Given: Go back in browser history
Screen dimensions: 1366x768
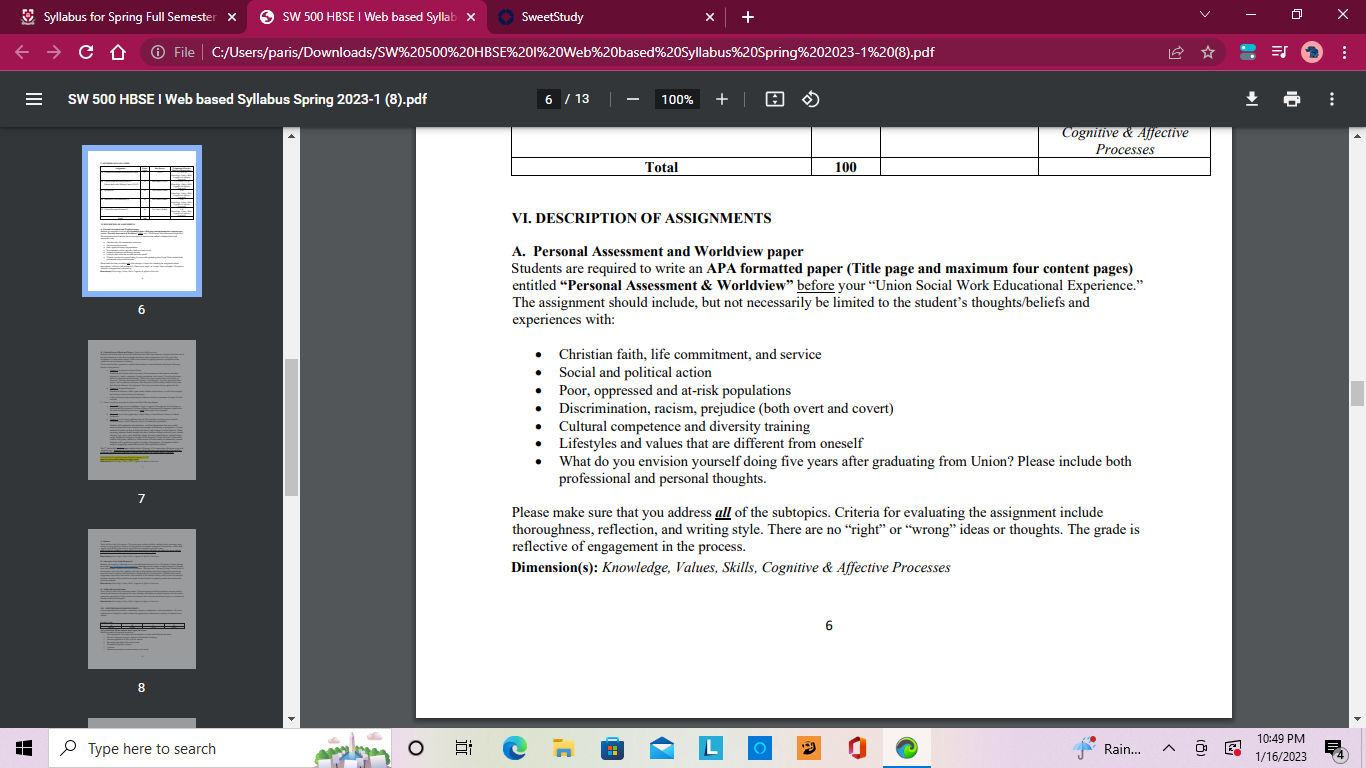Looking at the screenshot, I should tap(23, 52).
